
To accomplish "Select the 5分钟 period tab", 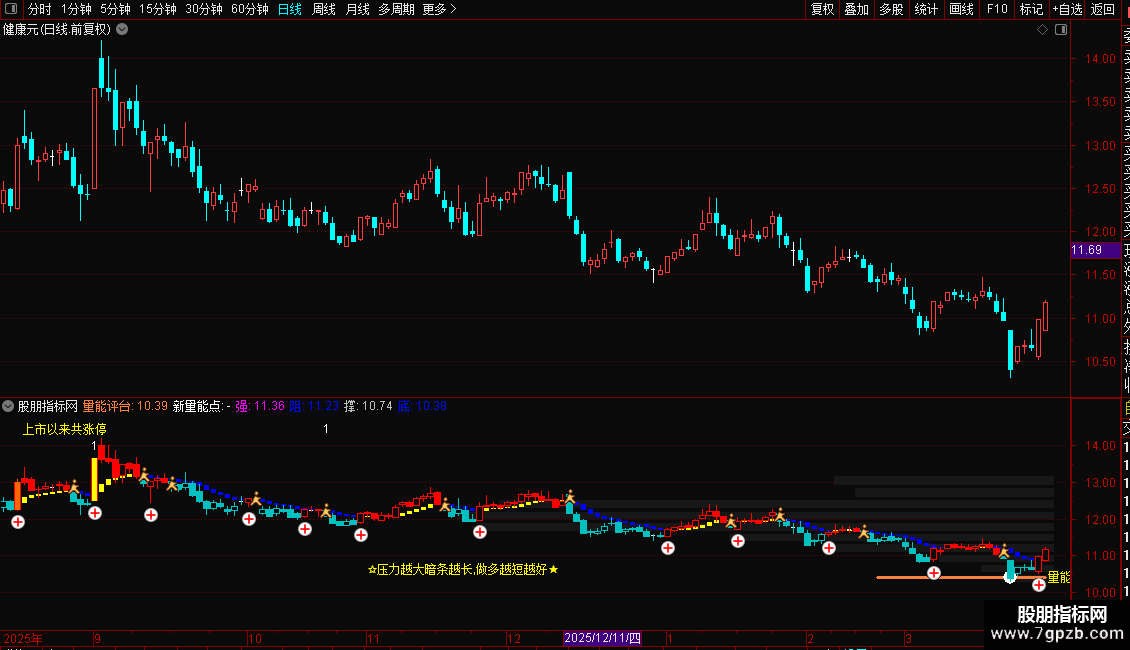I will point(115,9).
